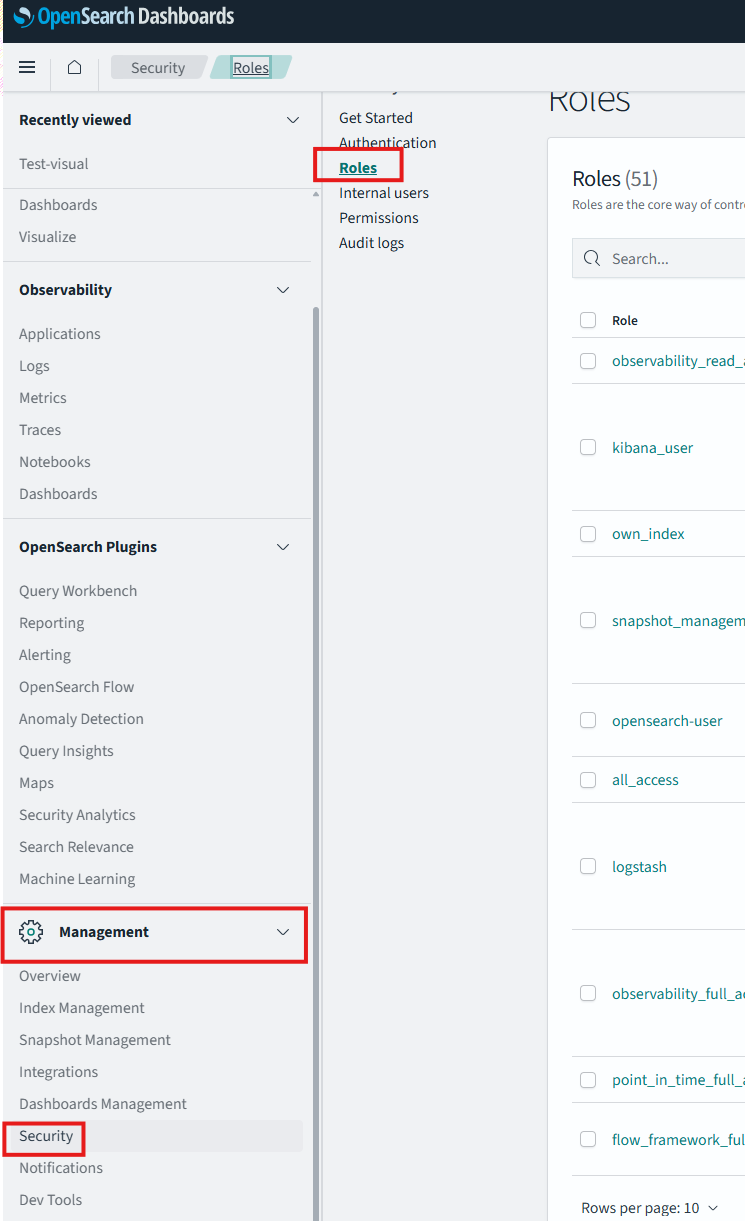This screenshot has width=745, height=1221.
Task: Click the OpenSearch Dashboards logo
Action: tap(124, 17)
